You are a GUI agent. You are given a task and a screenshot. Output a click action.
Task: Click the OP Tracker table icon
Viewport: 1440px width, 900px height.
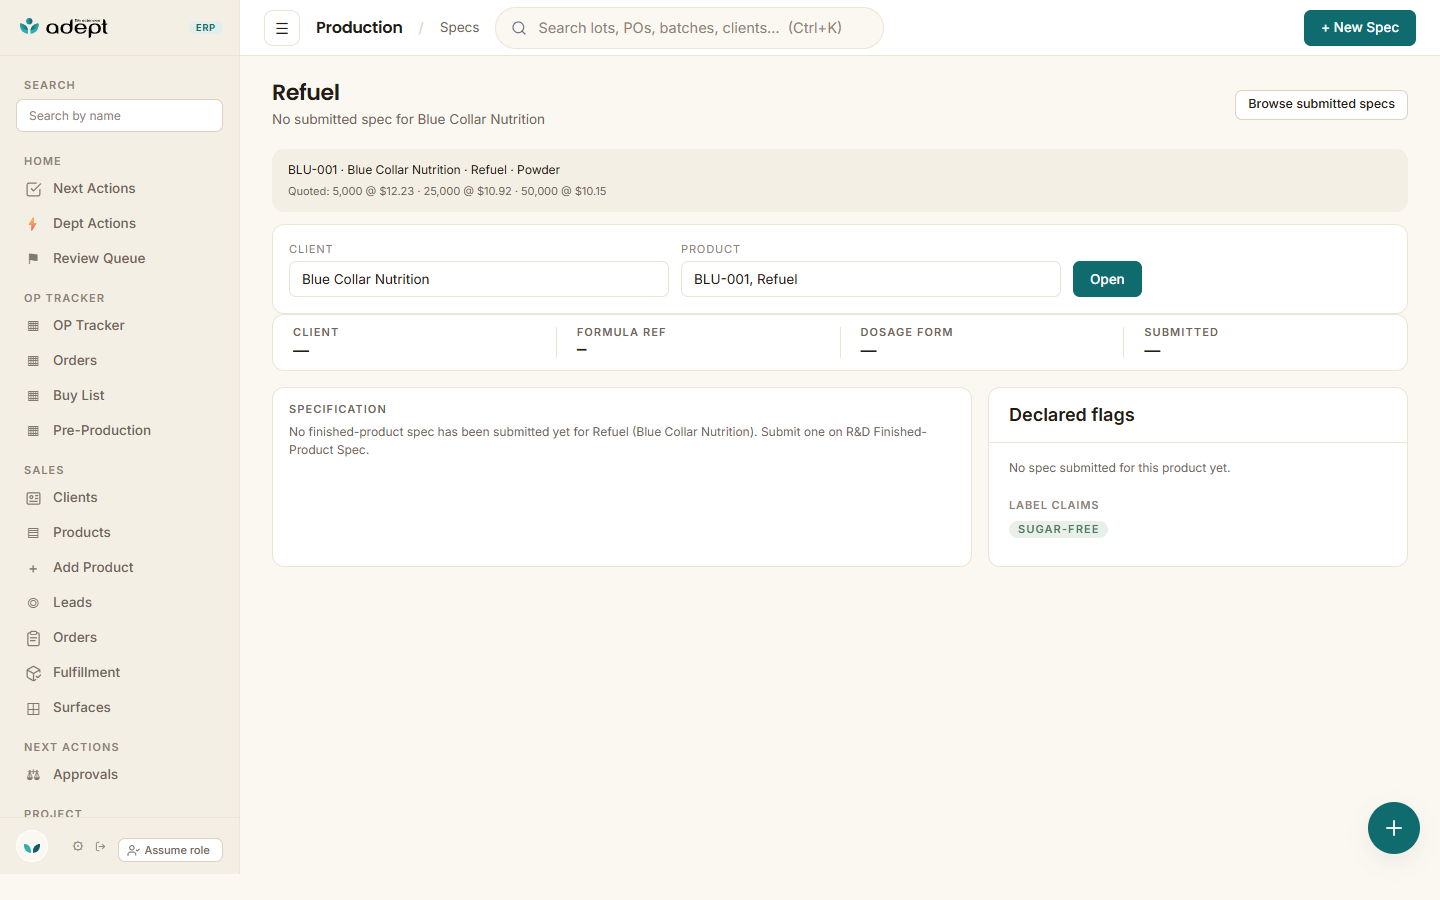coord(33,326)
